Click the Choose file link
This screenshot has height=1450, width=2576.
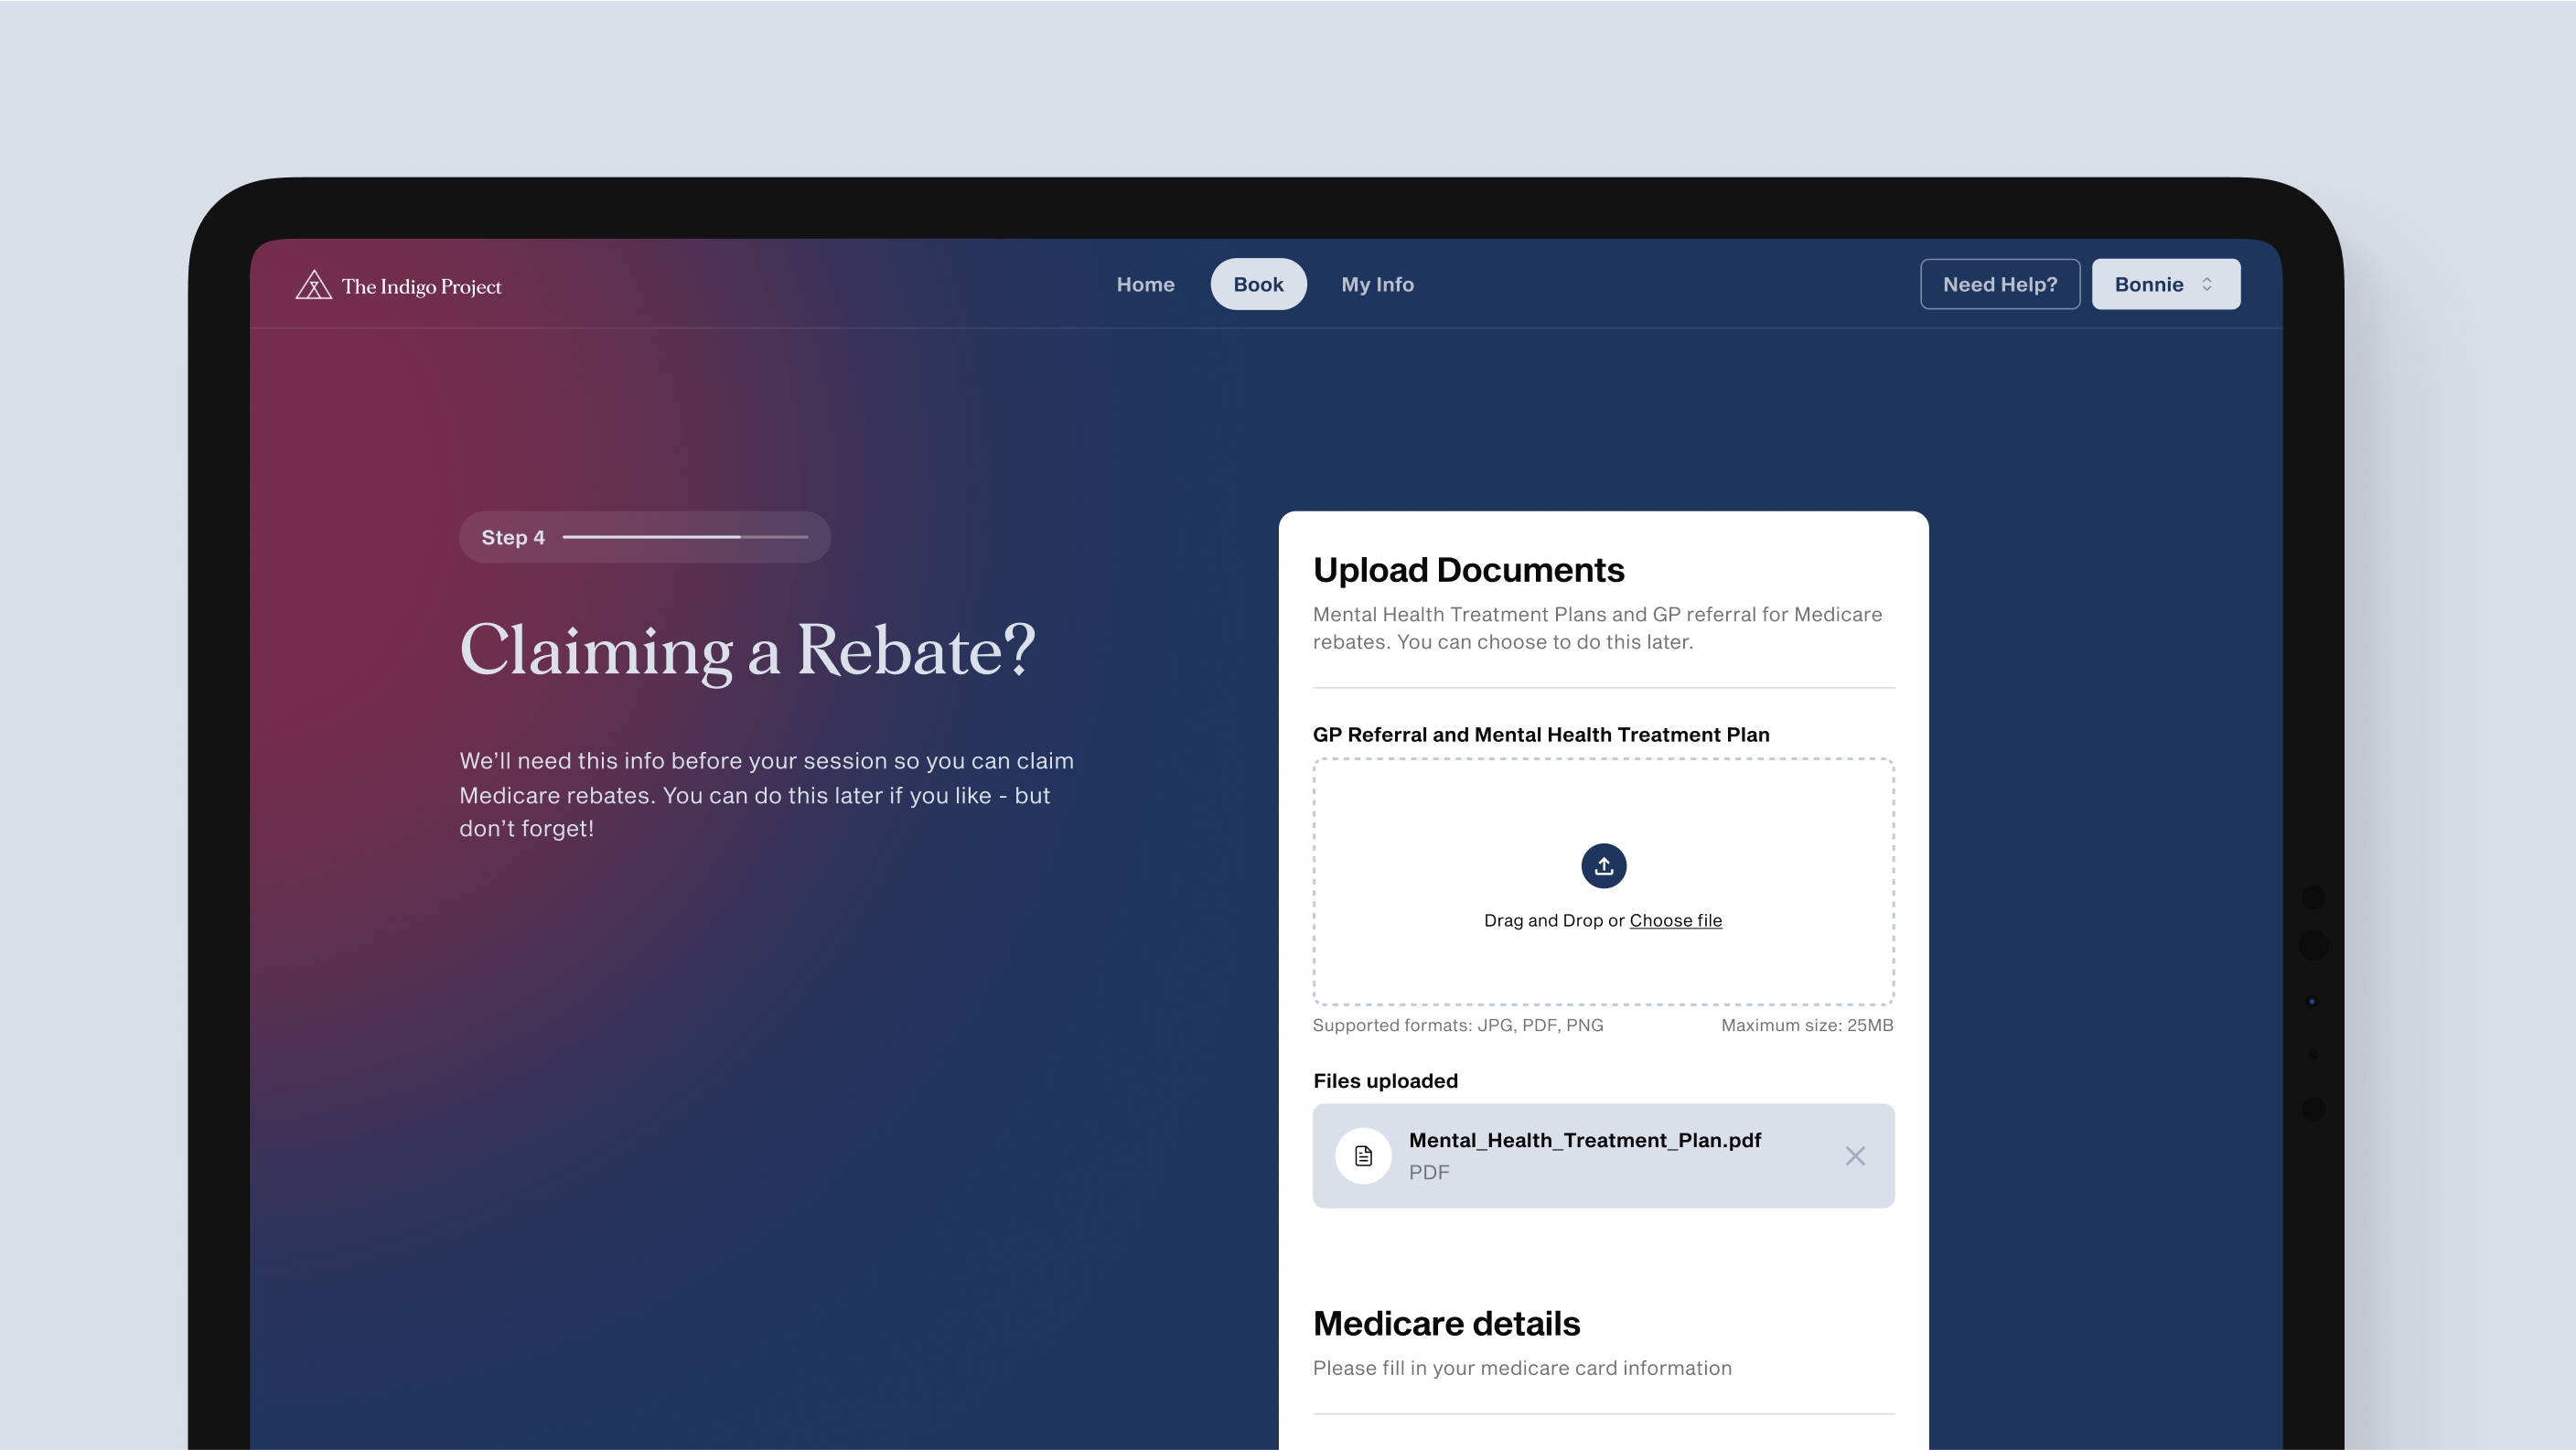pos(1675,921)
